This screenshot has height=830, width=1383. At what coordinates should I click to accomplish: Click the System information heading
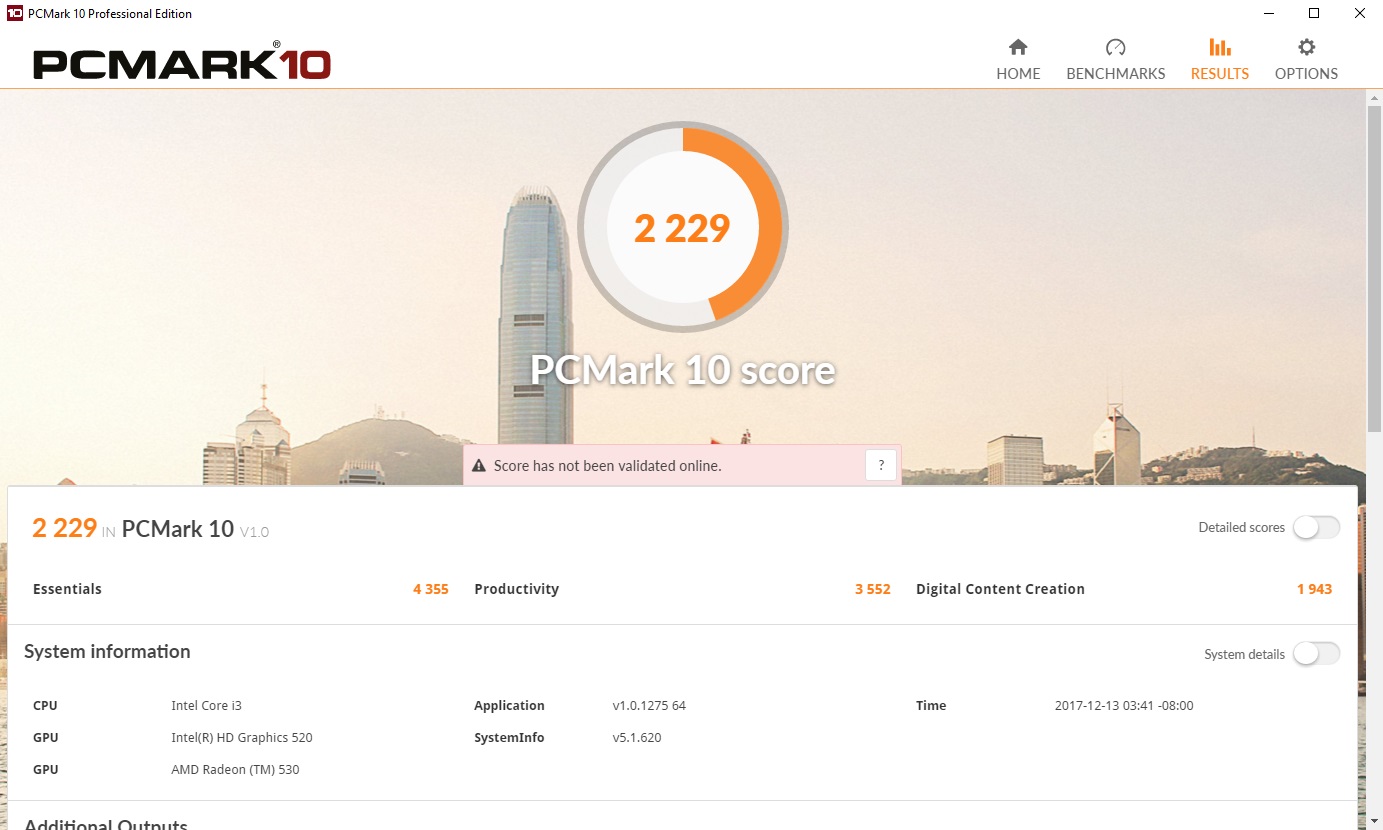point(107,651)
